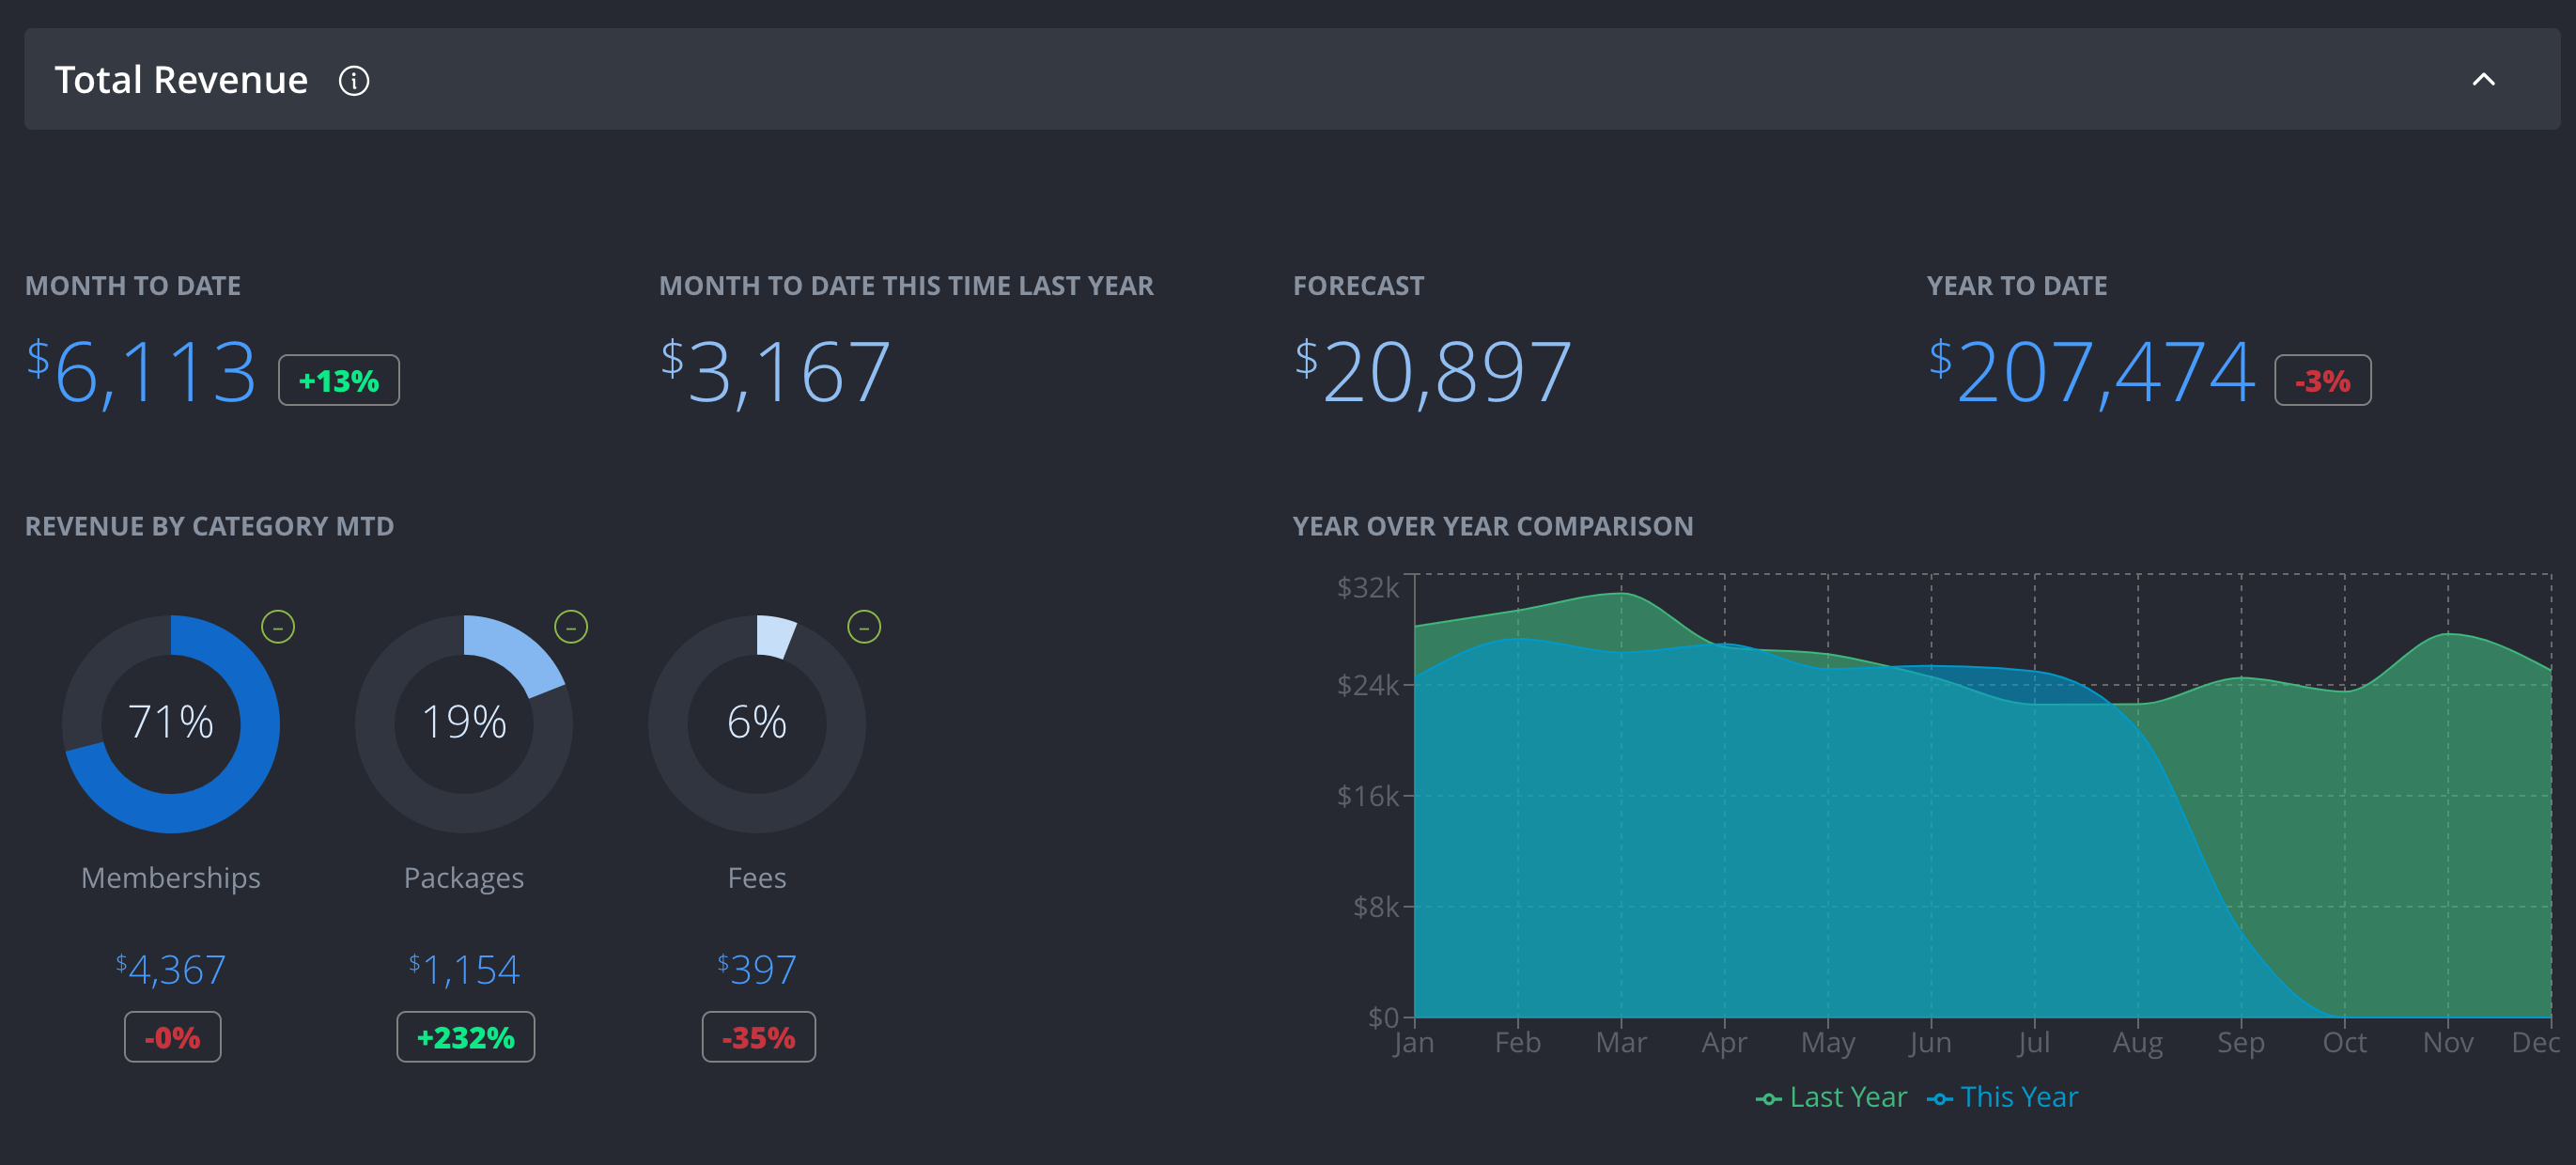The width and height of the screenshot is (2576, 1165).
Task: Click the $397 Fees amount
Action: point(757,969)
